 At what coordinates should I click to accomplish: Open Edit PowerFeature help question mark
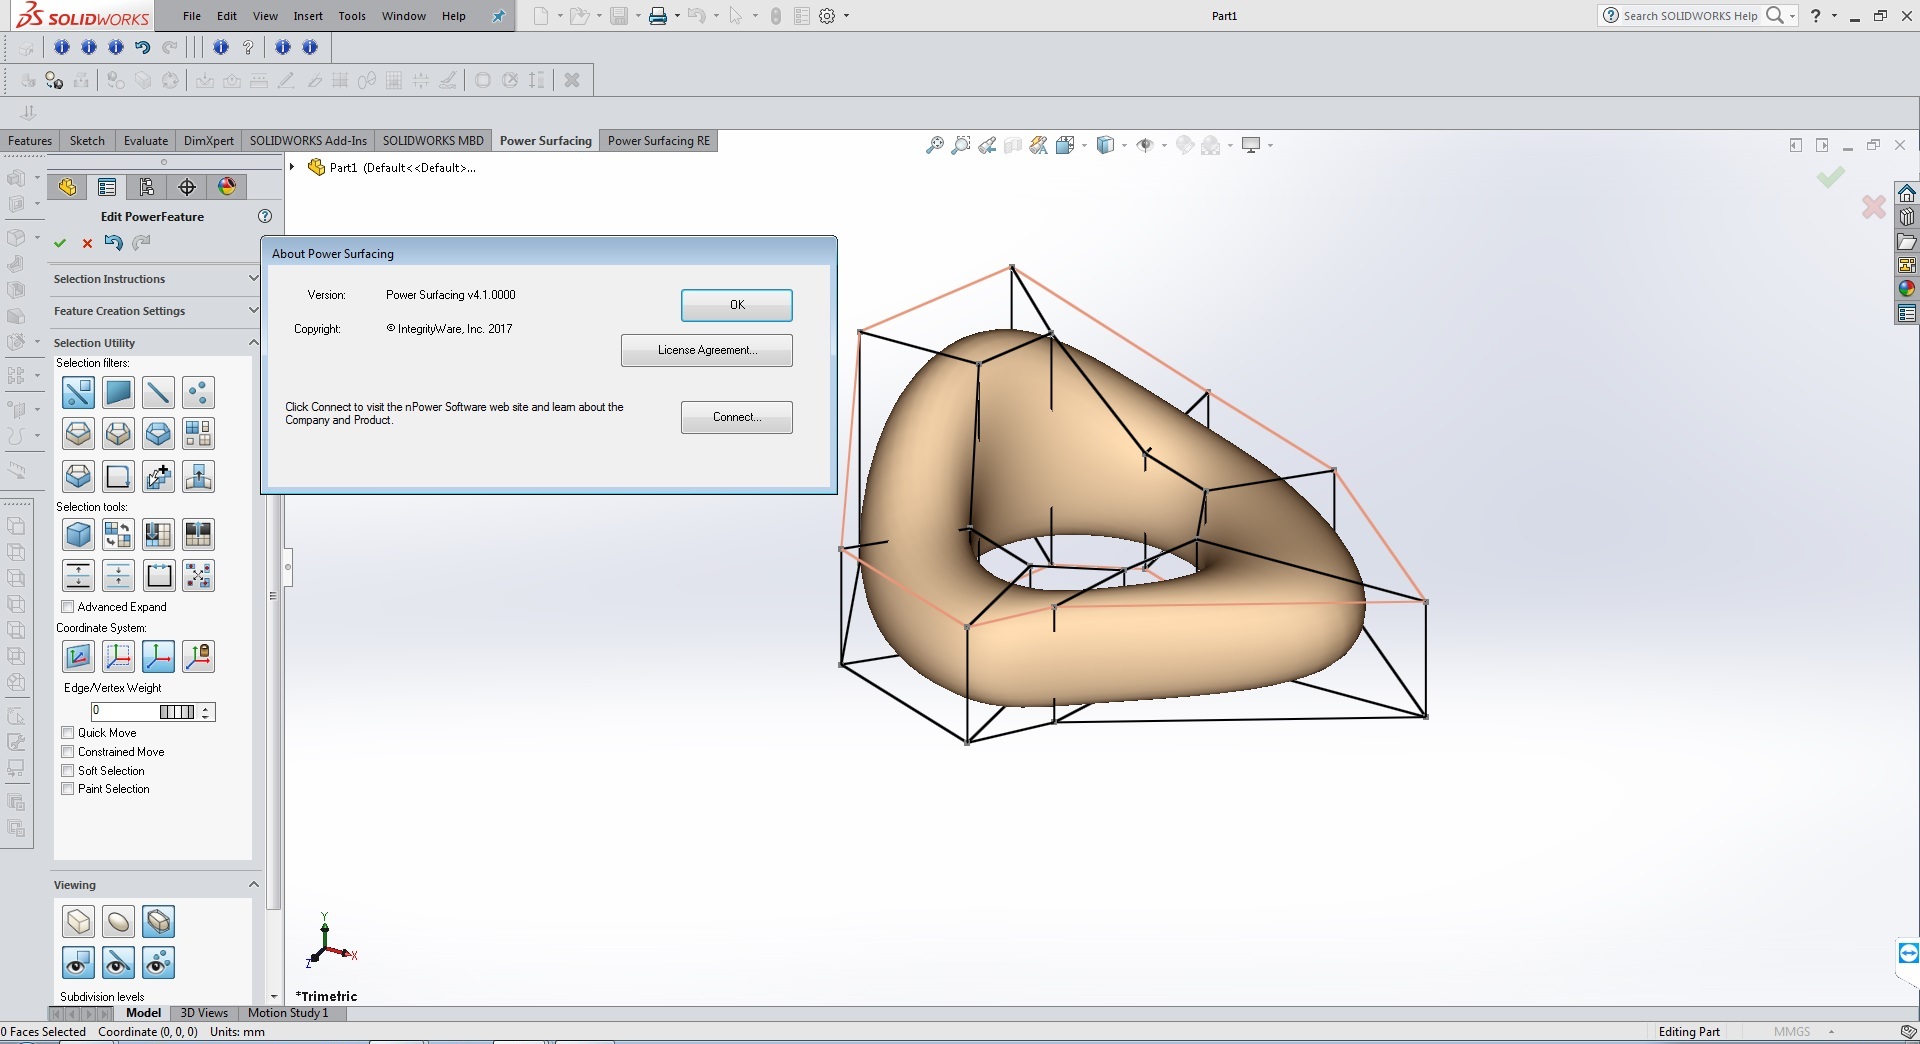pyautogui.click(x=265, y=216)
